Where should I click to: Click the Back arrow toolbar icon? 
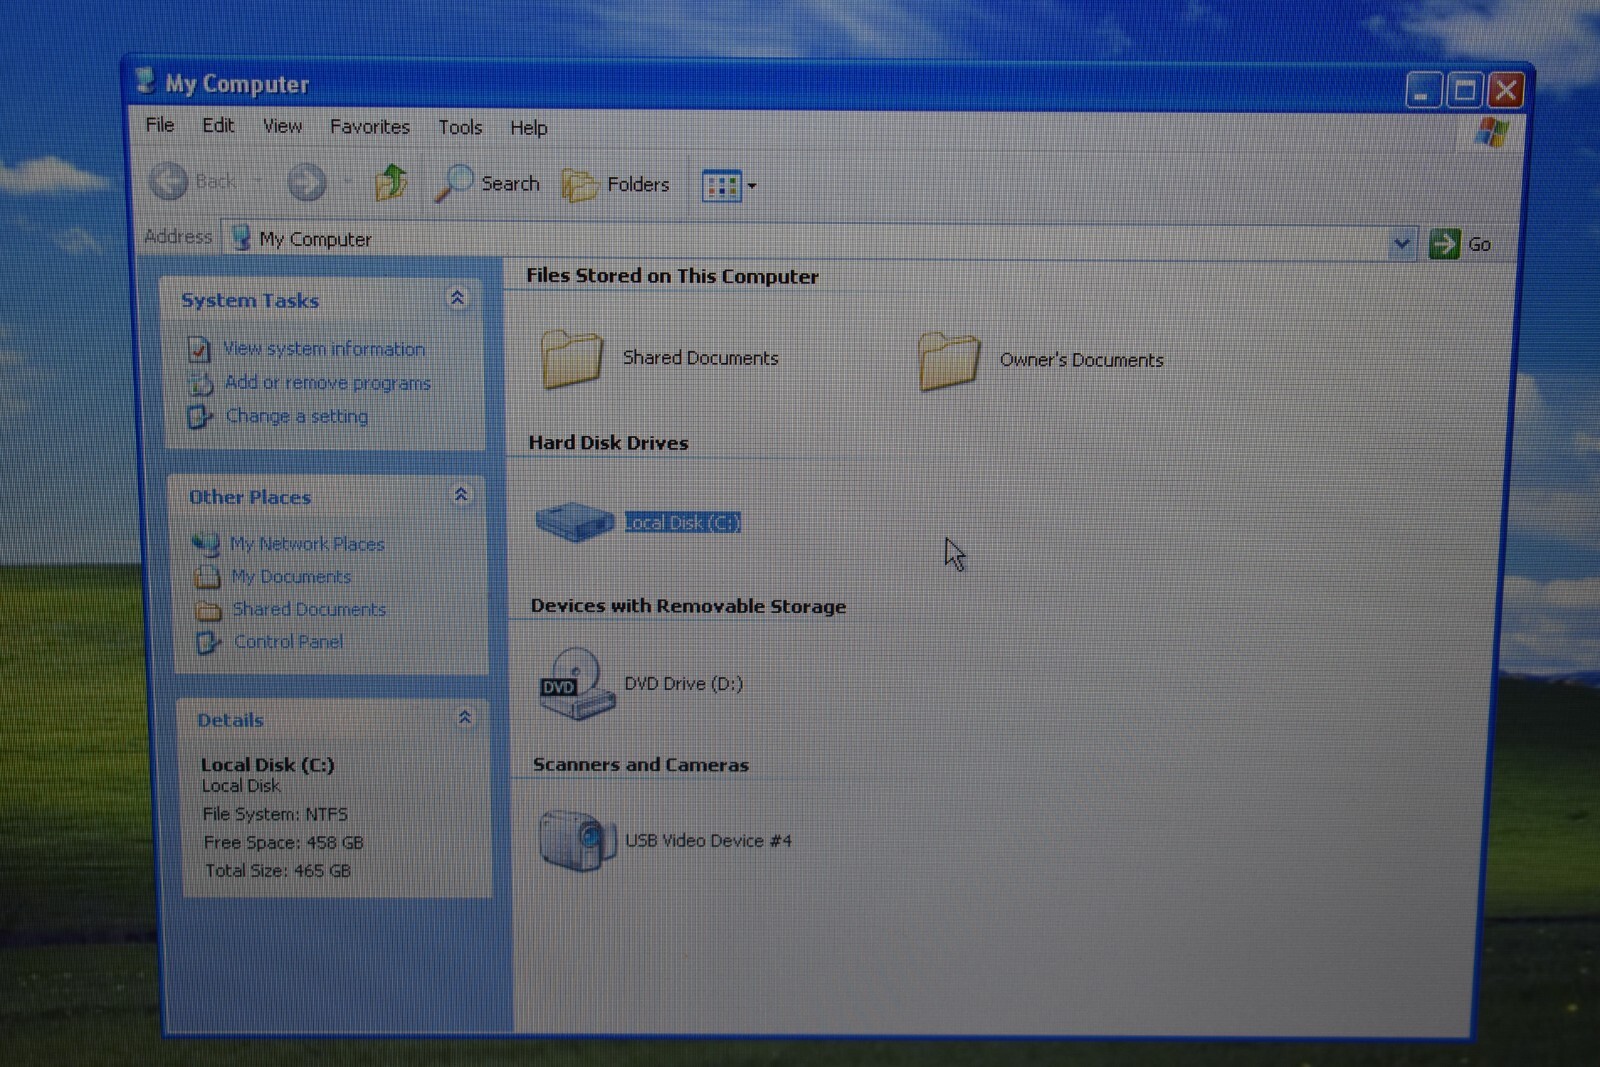click(169, 181)
